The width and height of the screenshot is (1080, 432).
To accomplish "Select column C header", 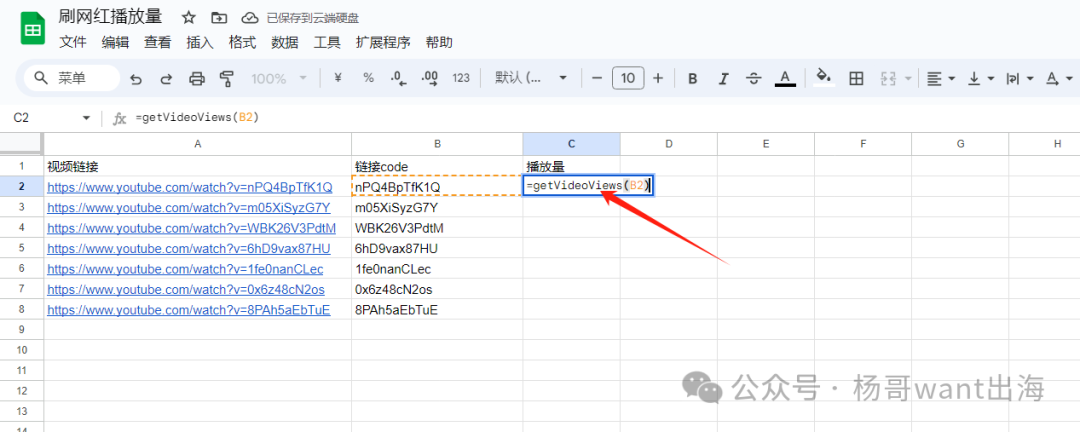I will (571, 143).
